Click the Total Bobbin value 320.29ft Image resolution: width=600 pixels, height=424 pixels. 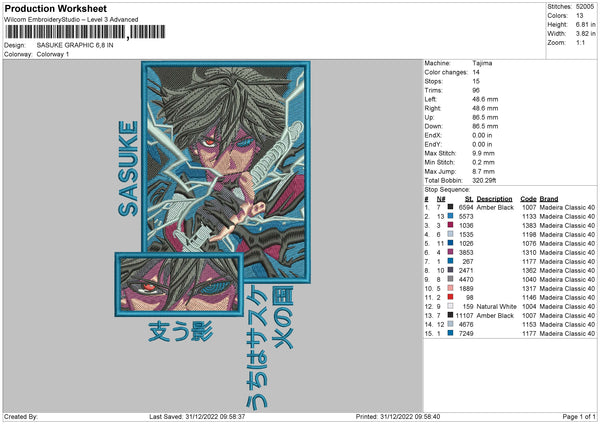tap(484, 180)
